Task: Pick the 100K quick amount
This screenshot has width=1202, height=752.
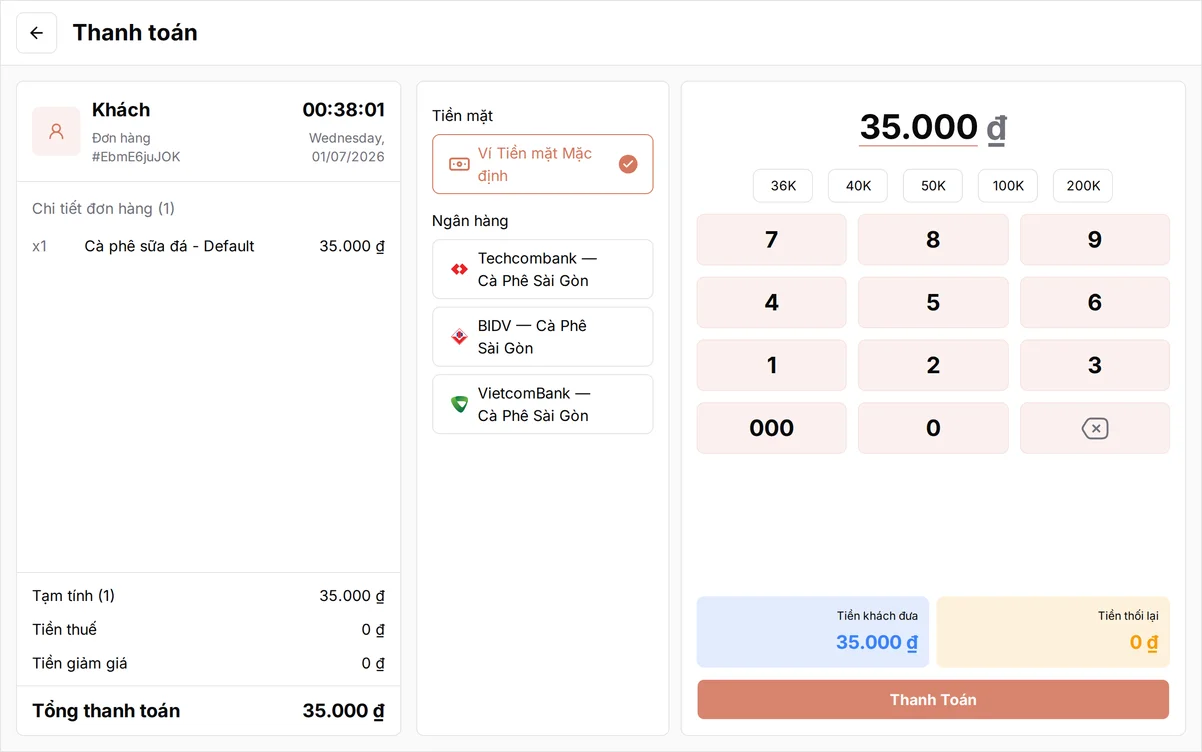Action: click(1008, 186)
